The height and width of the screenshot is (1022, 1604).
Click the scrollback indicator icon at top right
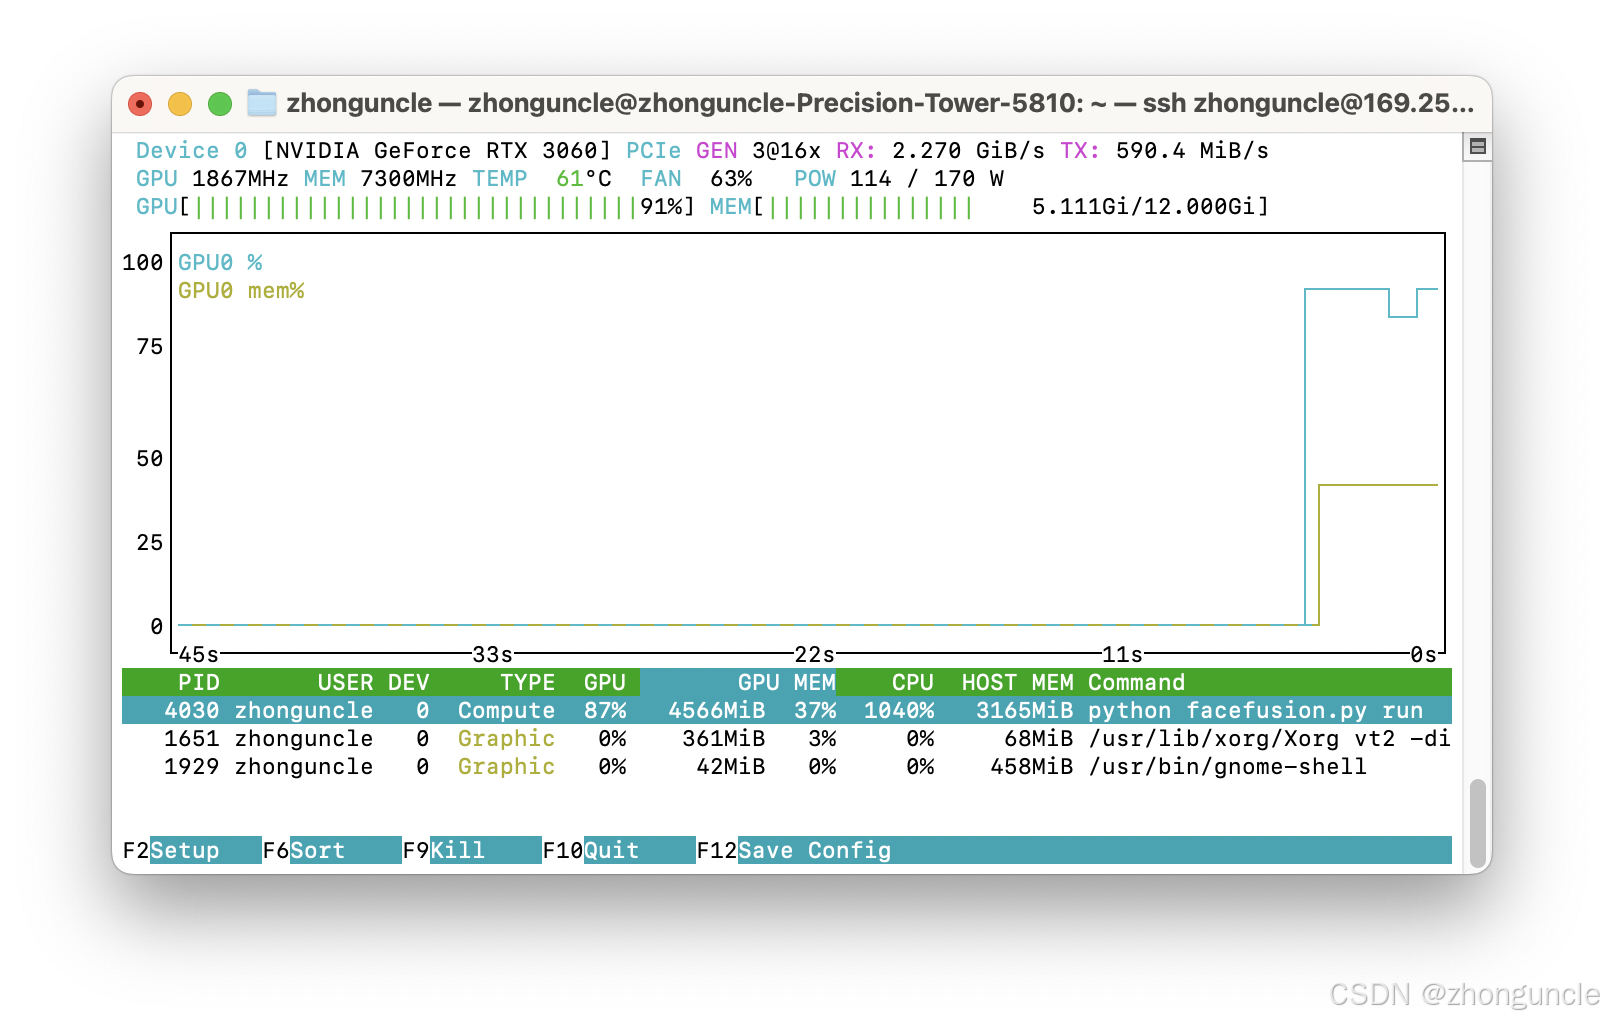1480,144
